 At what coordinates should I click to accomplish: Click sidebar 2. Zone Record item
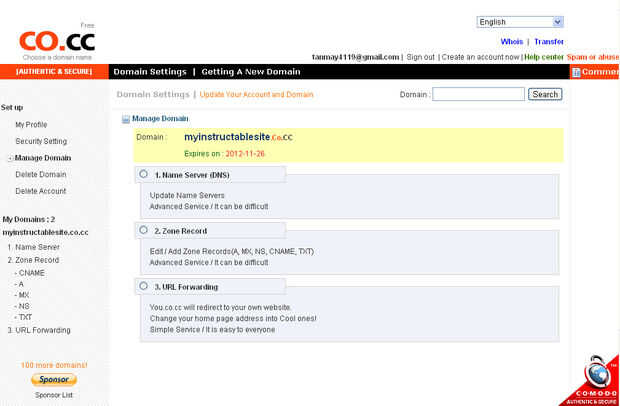click(33, 260)
